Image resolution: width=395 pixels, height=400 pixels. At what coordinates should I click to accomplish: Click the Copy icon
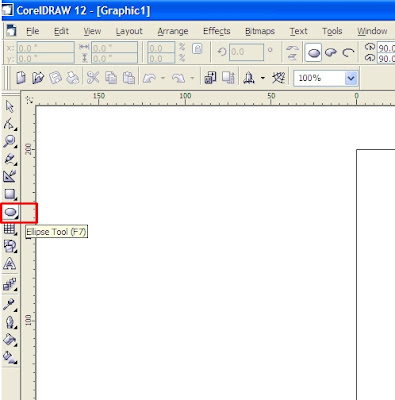tap(111, 78)
